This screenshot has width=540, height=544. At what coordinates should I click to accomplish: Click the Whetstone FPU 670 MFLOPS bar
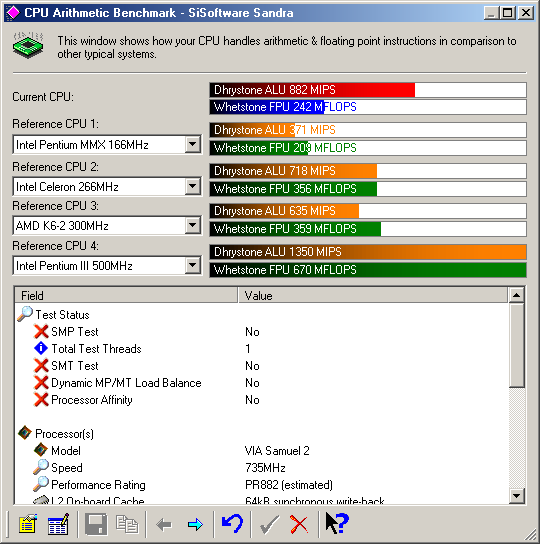point(368,270)
